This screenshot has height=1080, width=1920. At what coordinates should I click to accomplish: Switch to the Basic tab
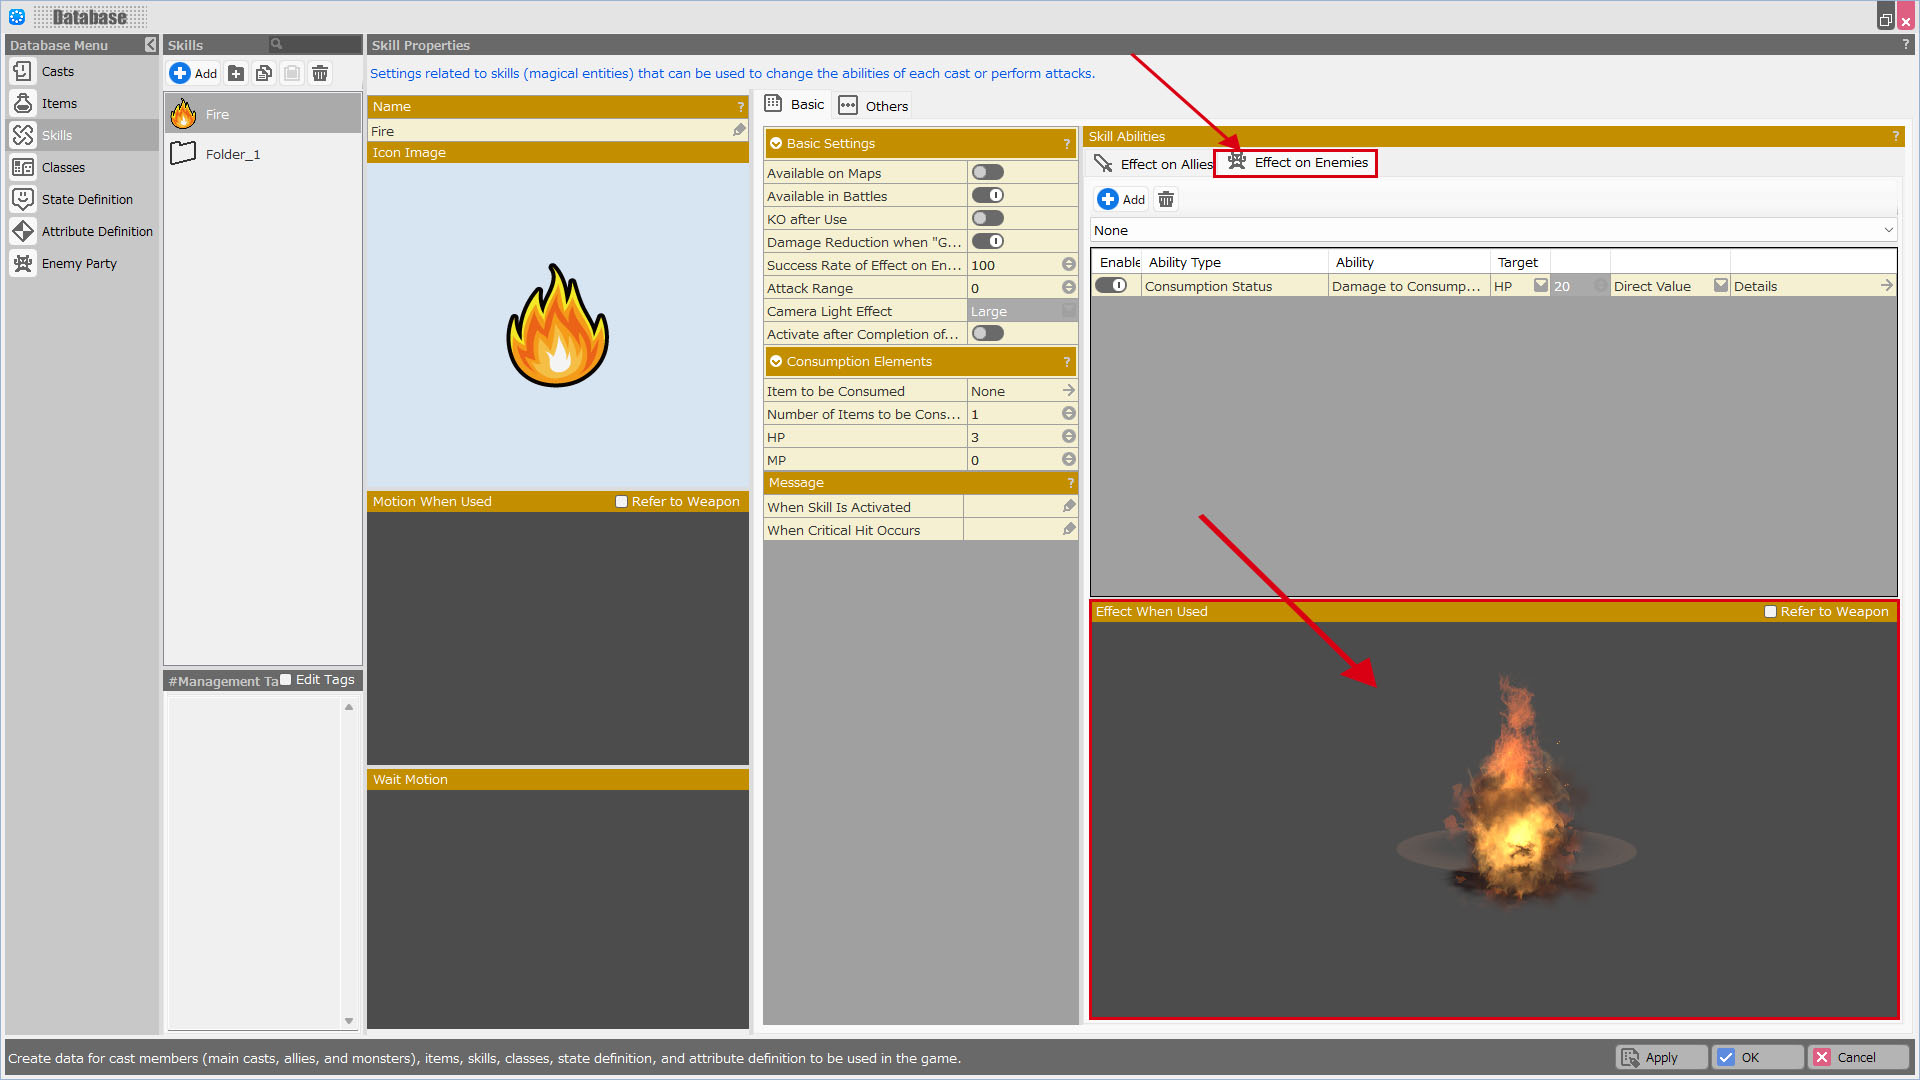point(795,104)
